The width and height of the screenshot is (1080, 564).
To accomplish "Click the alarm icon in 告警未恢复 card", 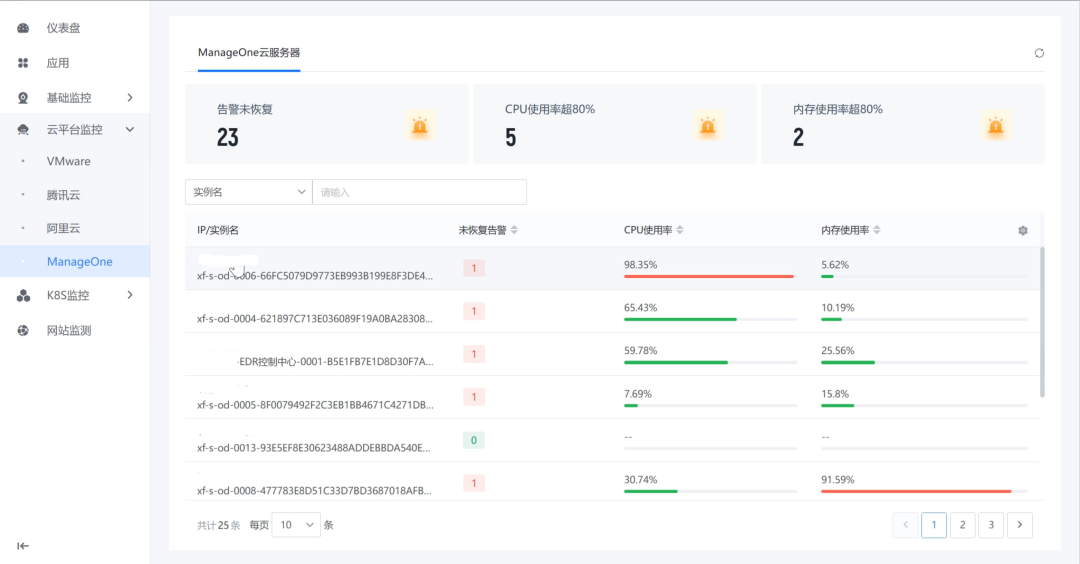I will click(x=419, y=126).
